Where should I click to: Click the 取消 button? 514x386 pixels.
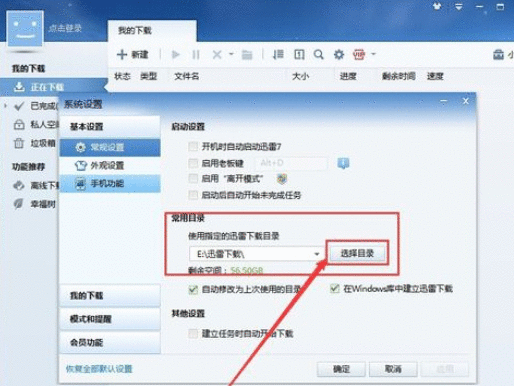[x=393, y=369]
